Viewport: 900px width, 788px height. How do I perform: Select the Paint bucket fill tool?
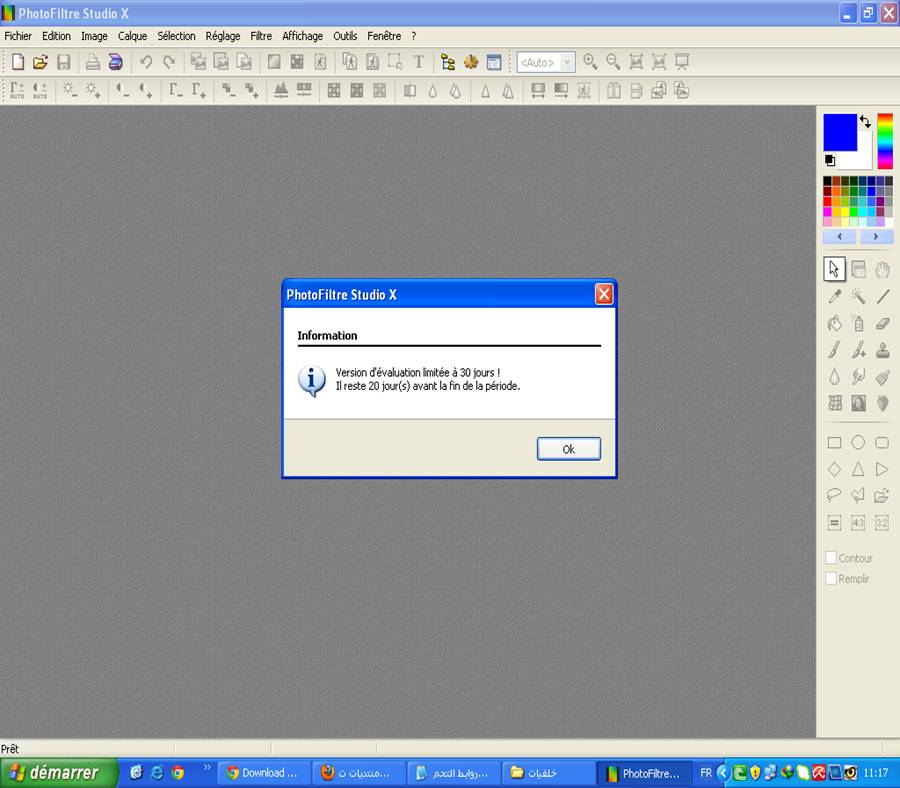[x=835, y=323]
